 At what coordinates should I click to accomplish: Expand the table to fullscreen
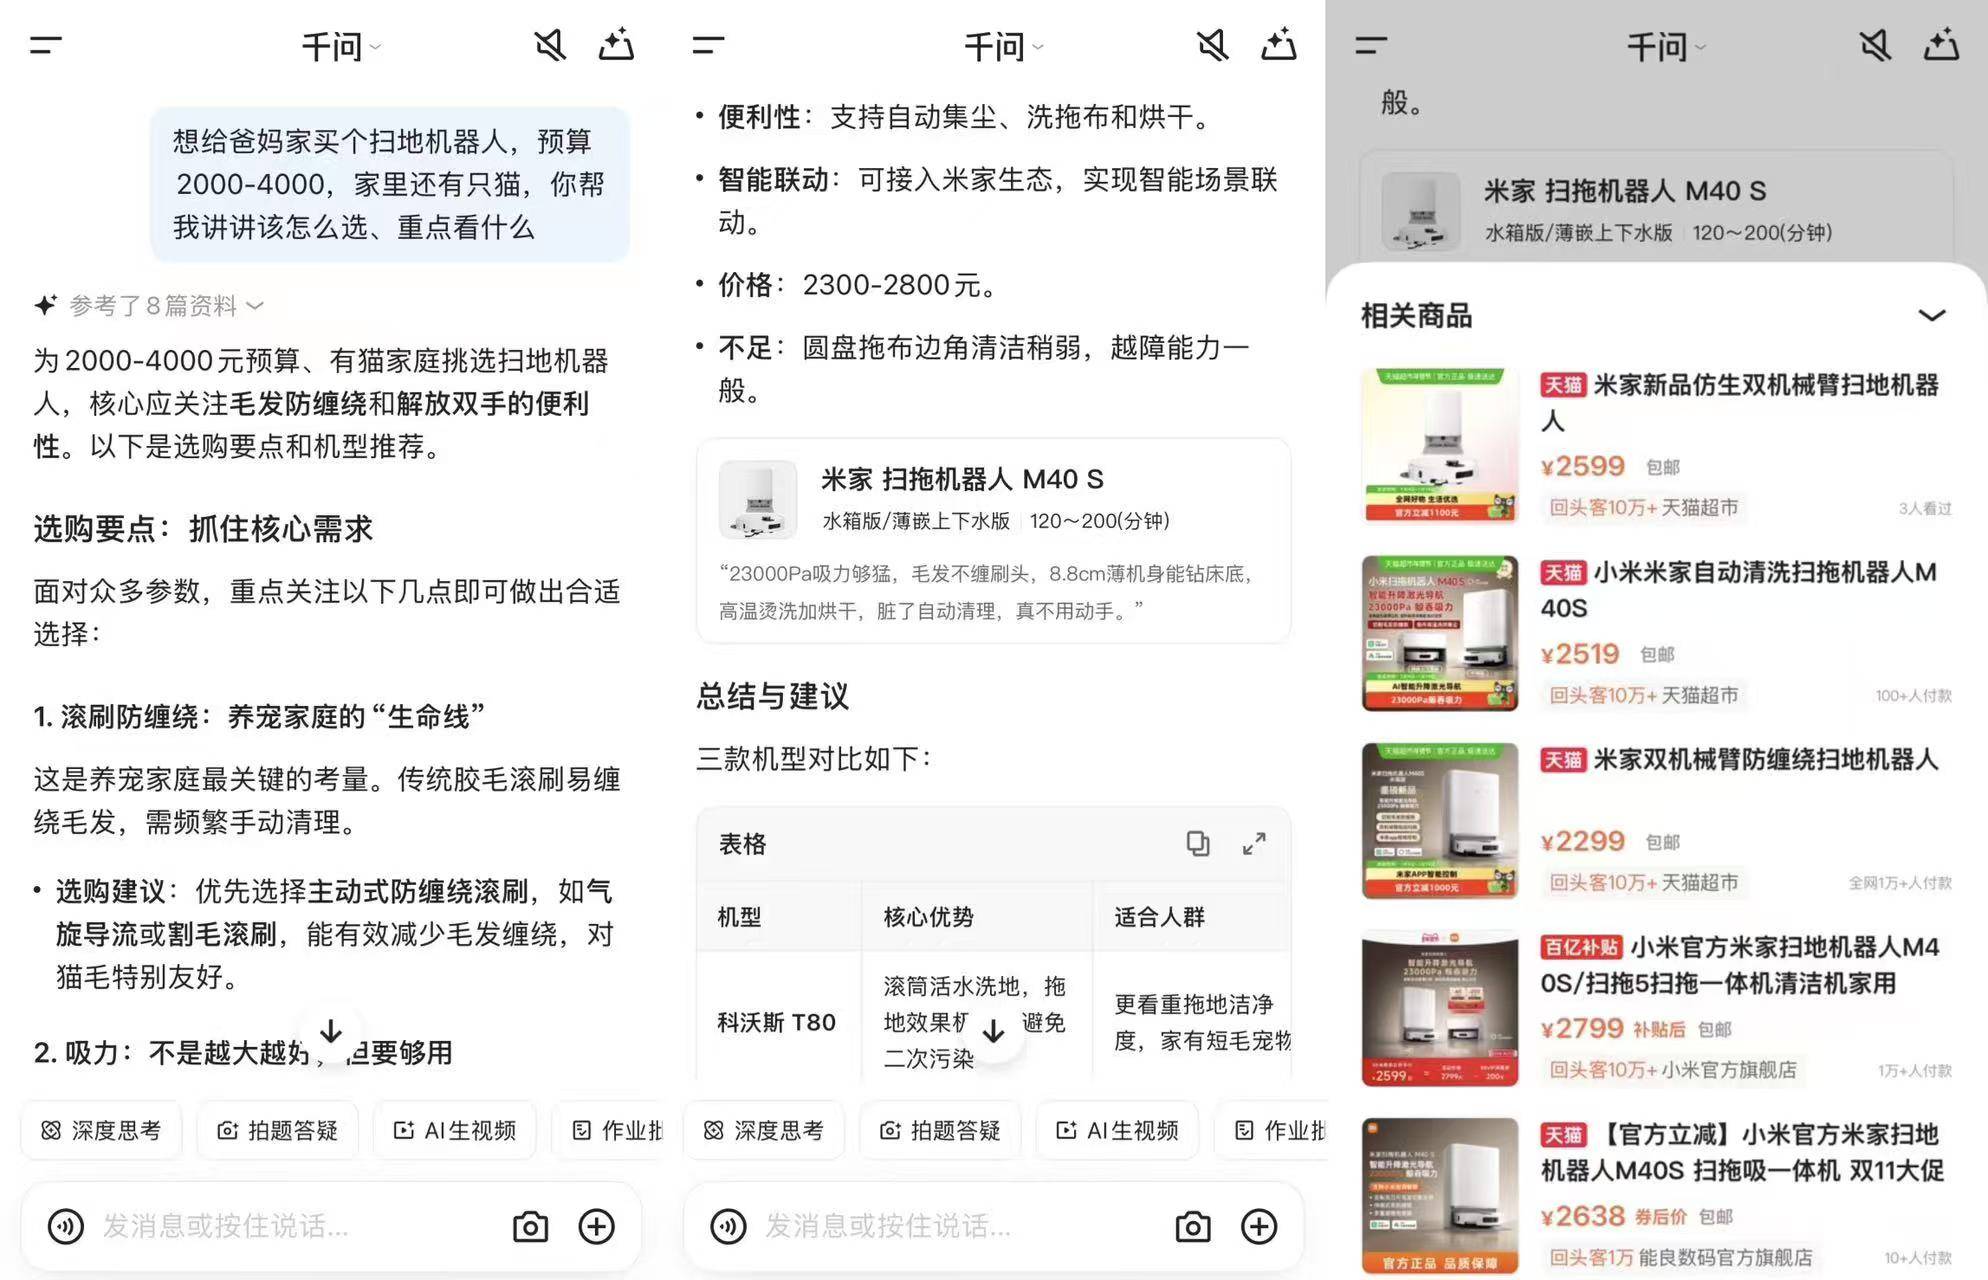click(x=1254, y=843)
